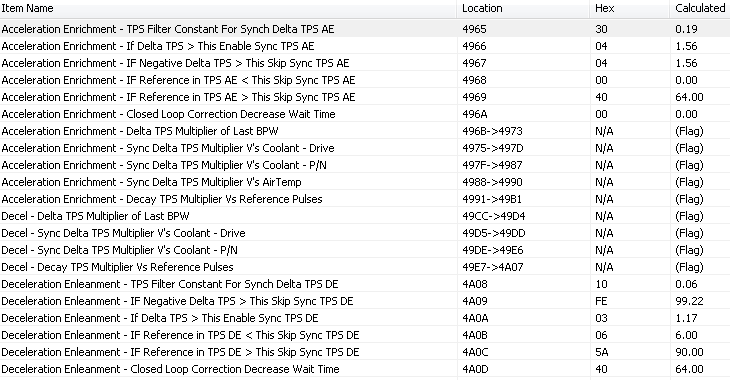Click calculated value 6.00
Screen dimensions: 730x380
(686, 335)
